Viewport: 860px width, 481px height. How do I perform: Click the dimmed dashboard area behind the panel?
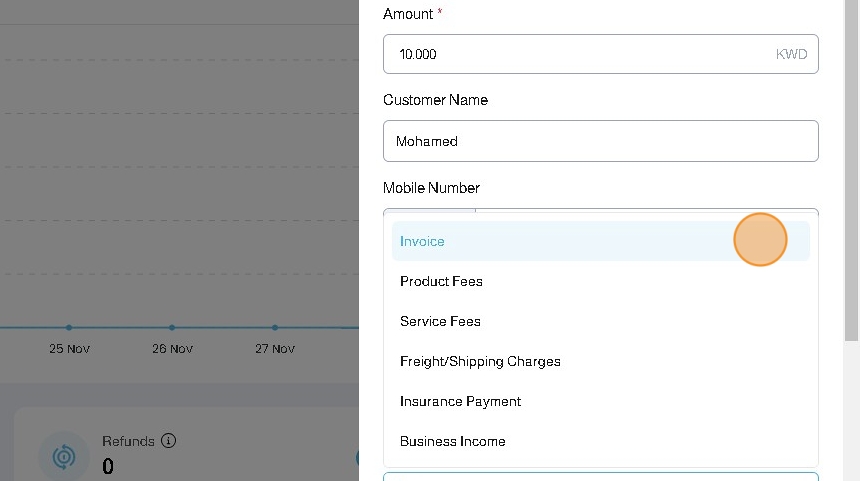tap(180, 150)
